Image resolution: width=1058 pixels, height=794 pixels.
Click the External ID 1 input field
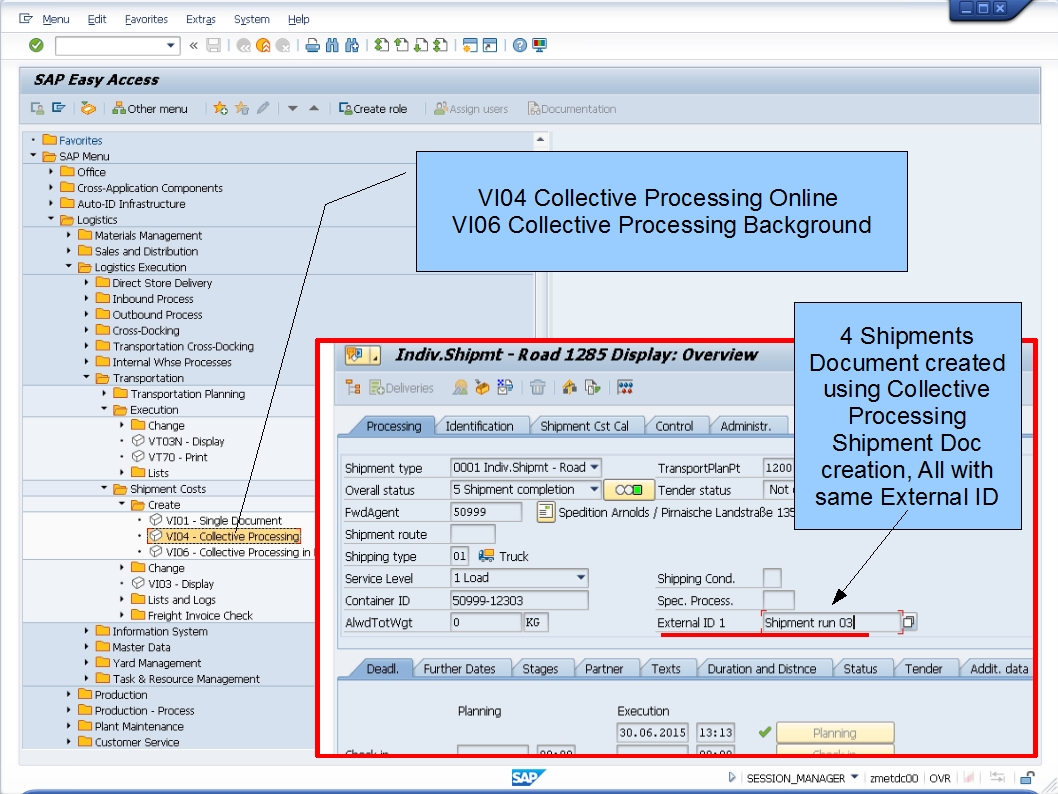point(832,622)
